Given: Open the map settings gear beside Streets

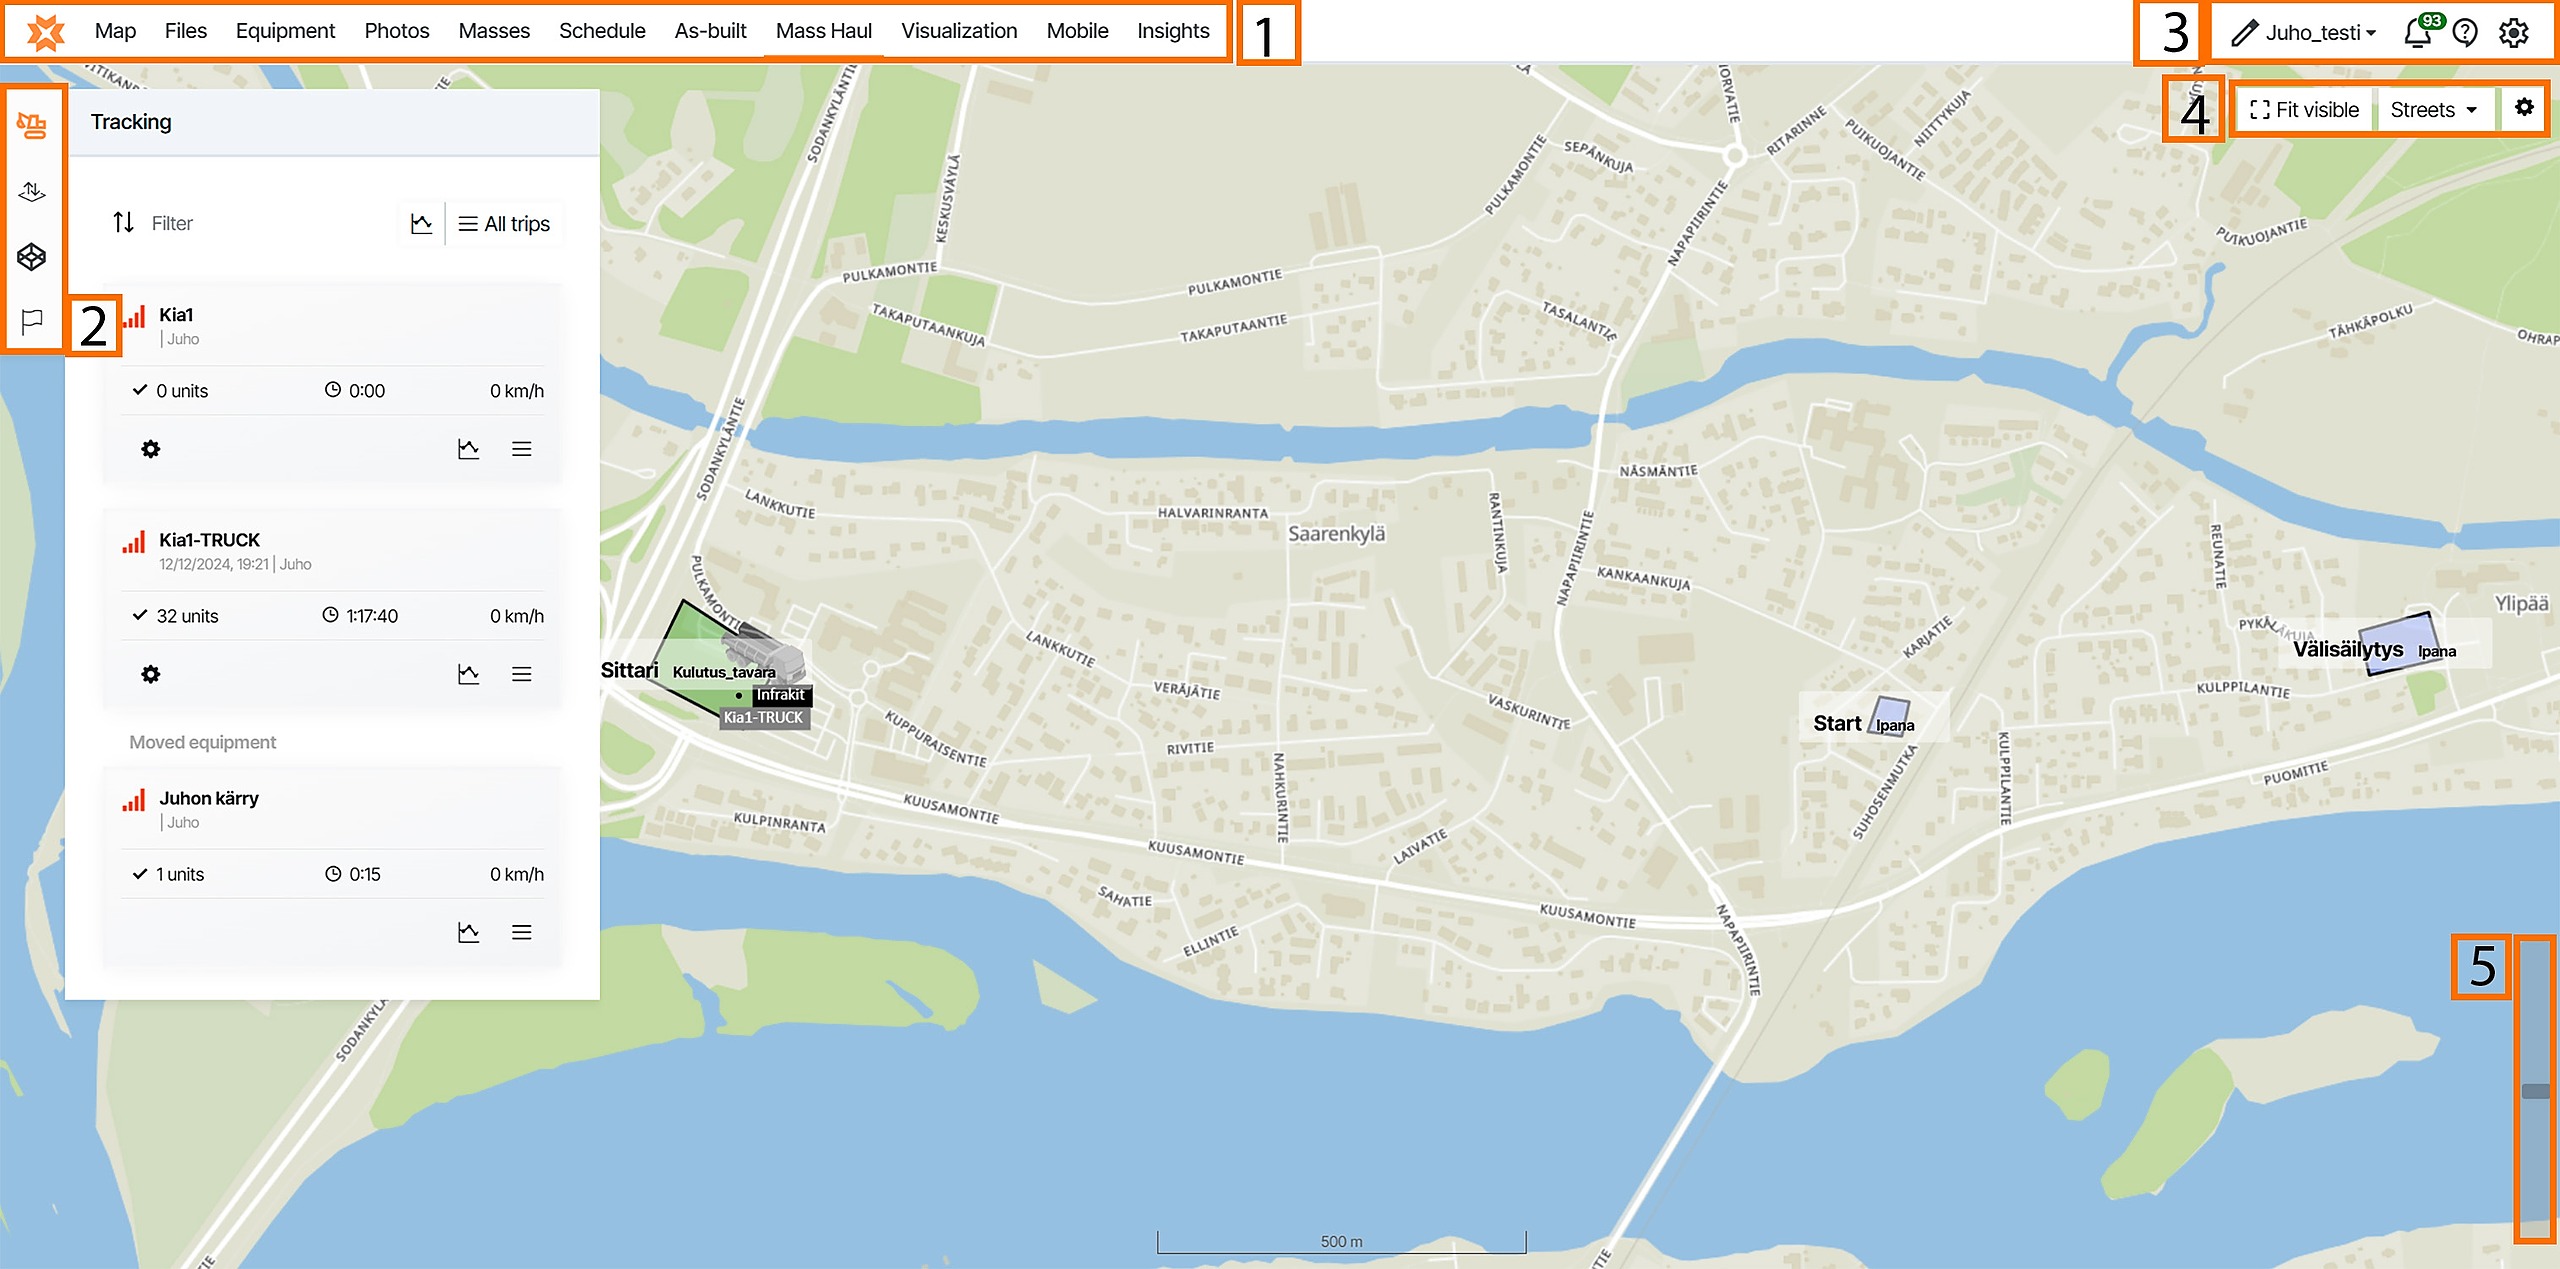Looking at the screenshot, I should tap(2524, 108).
